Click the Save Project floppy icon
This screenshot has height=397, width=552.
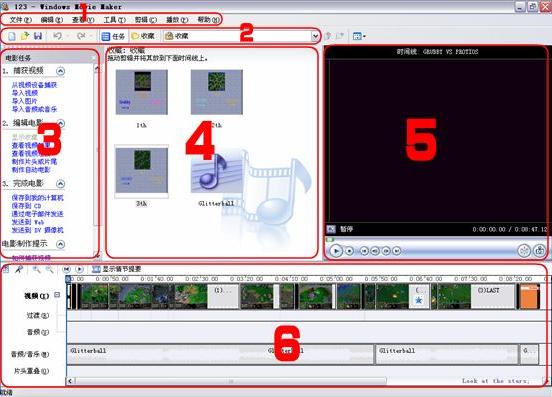coord(38,36)
